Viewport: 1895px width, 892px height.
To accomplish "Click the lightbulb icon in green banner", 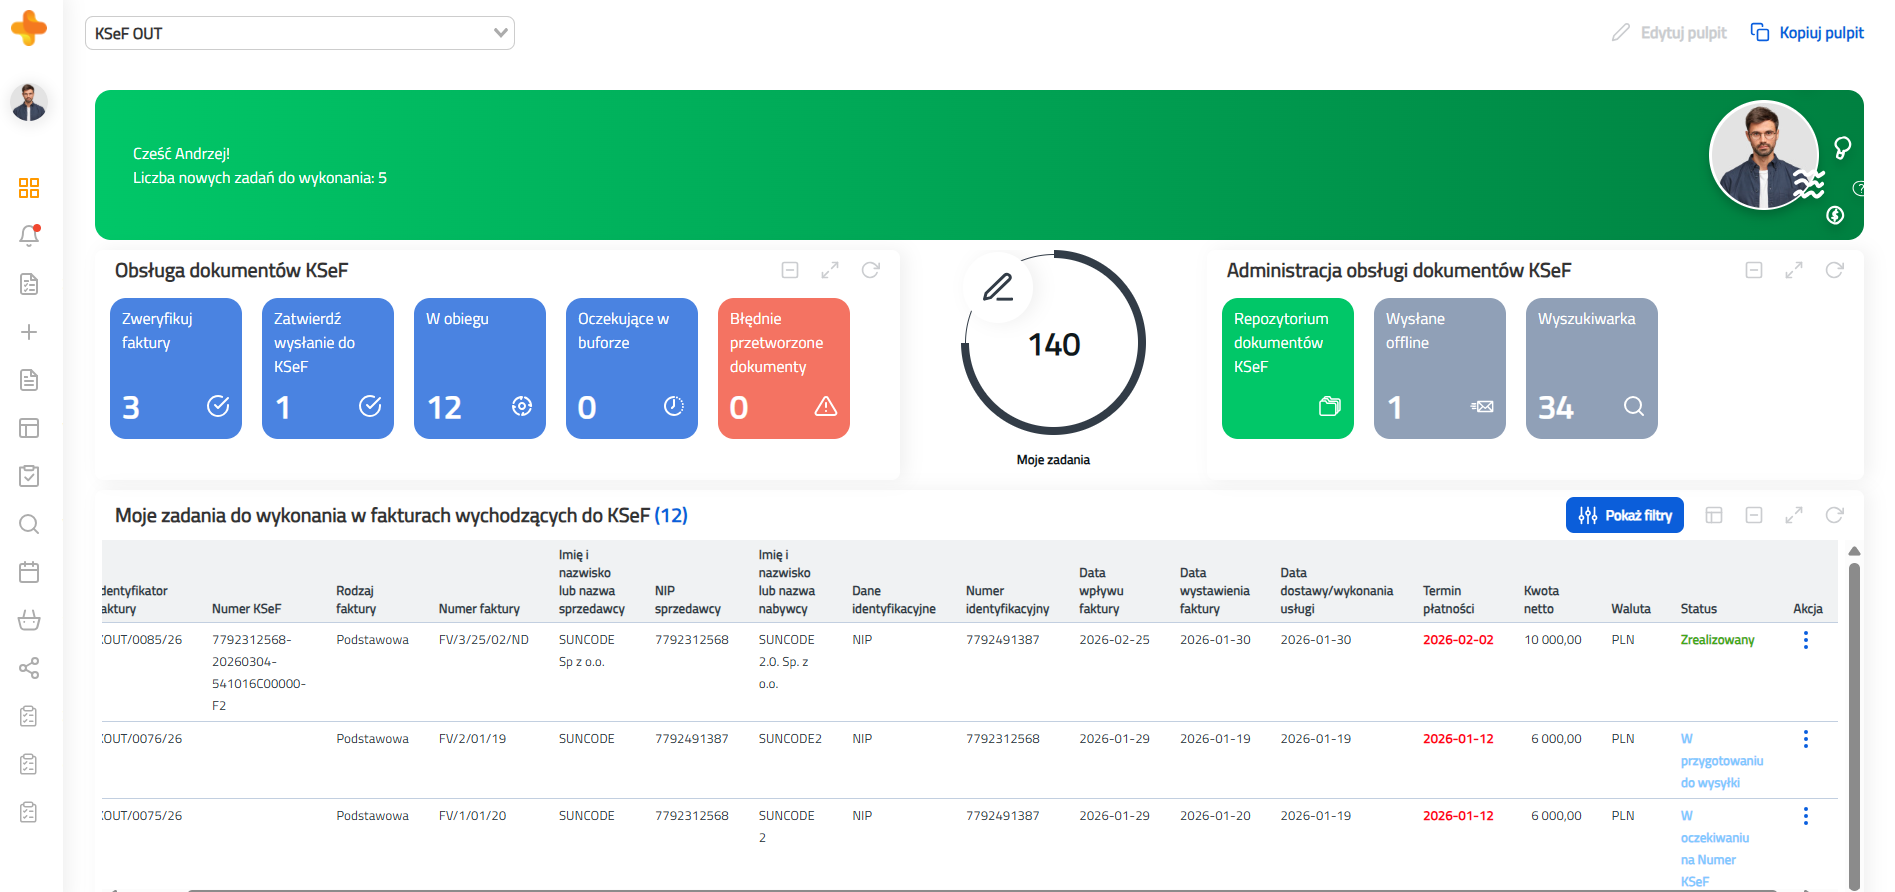I will pos(1842,148).
